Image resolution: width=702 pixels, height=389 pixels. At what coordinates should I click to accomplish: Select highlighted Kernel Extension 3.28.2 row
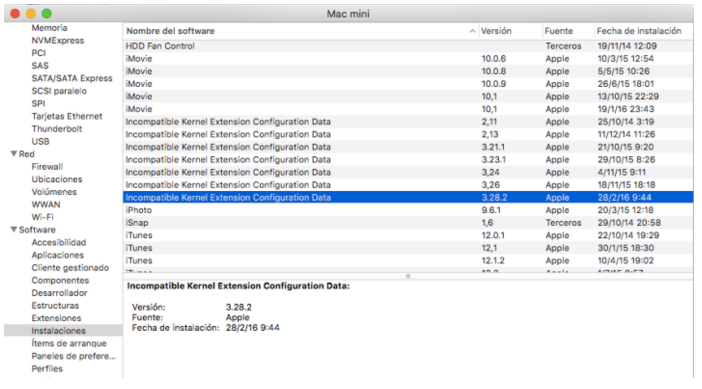click(408, 197)
